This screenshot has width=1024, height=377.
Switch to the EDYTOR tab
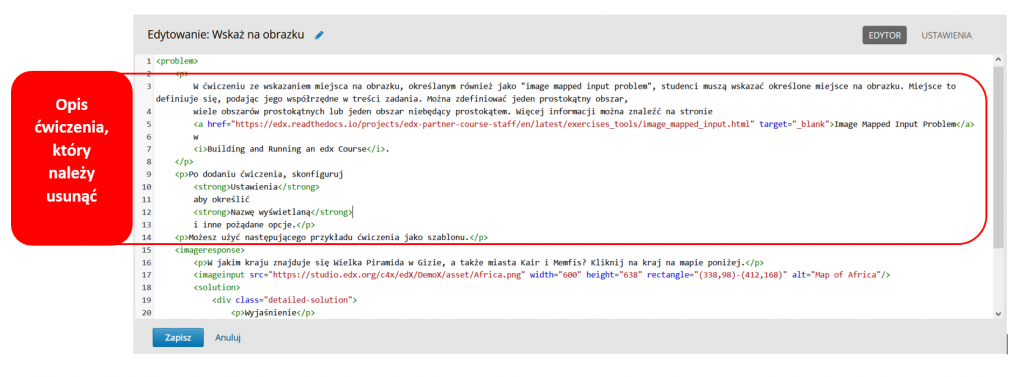coord(884,35)
